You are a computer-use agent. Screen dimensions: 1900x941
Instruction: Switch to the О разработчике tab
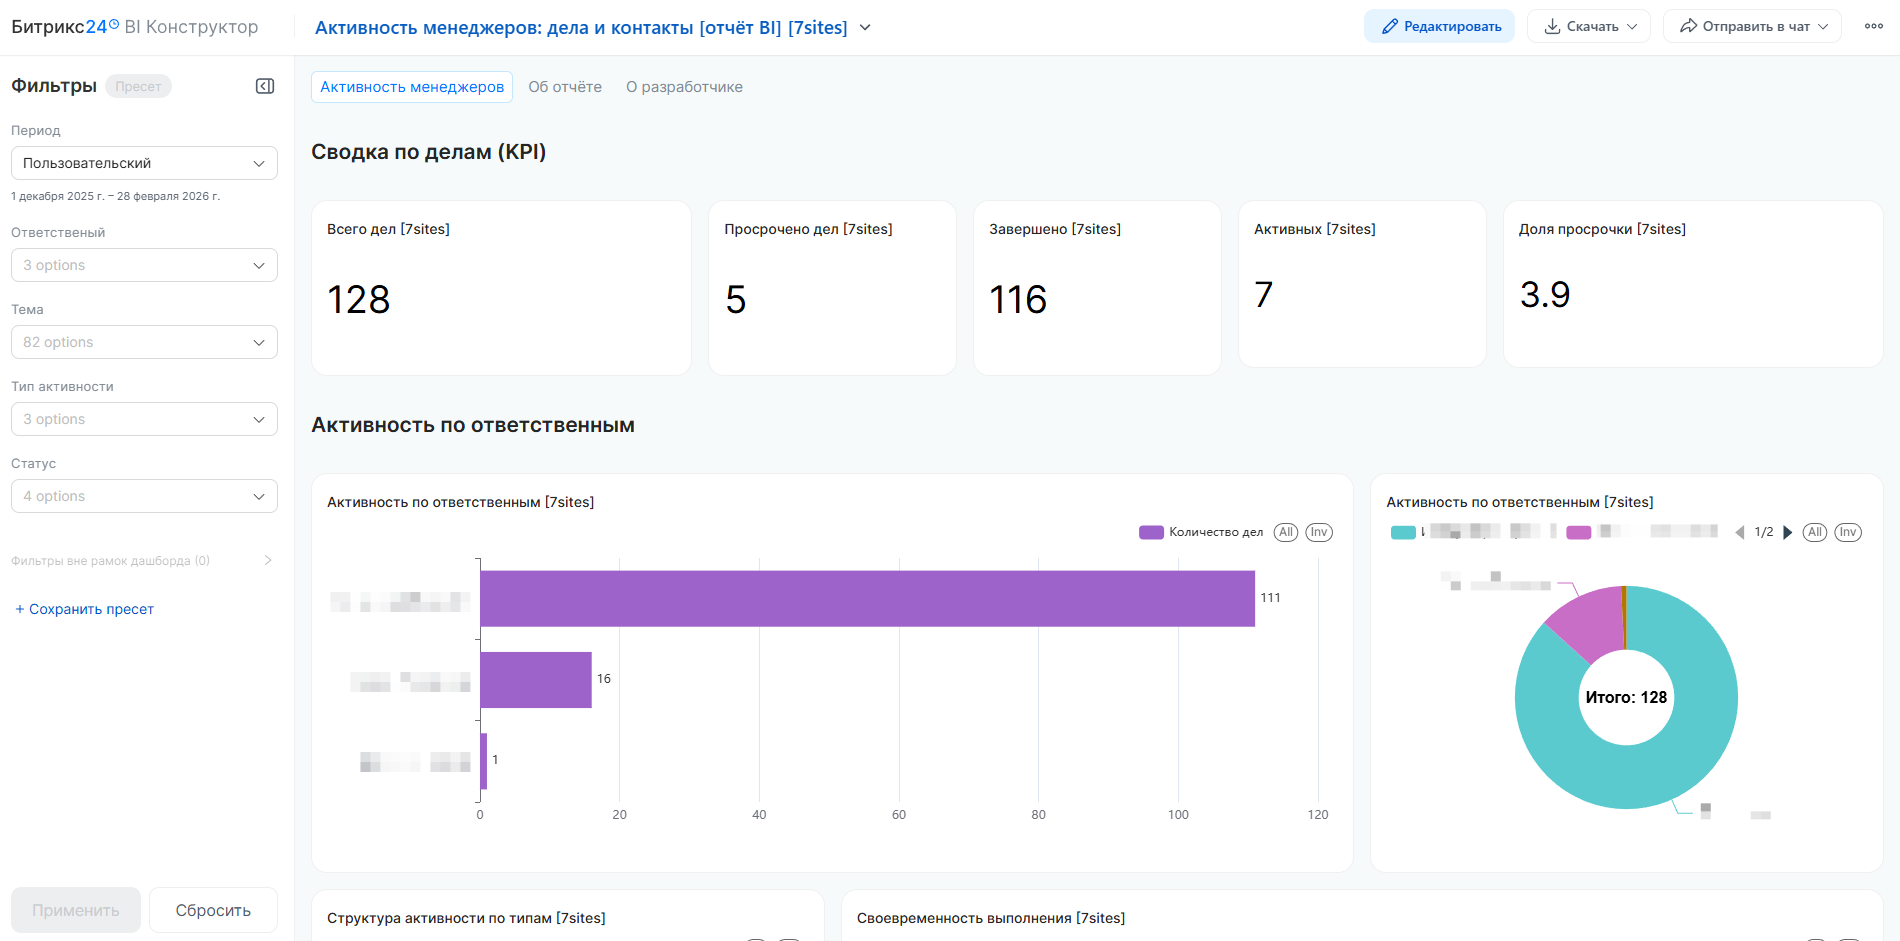[684, 87]
